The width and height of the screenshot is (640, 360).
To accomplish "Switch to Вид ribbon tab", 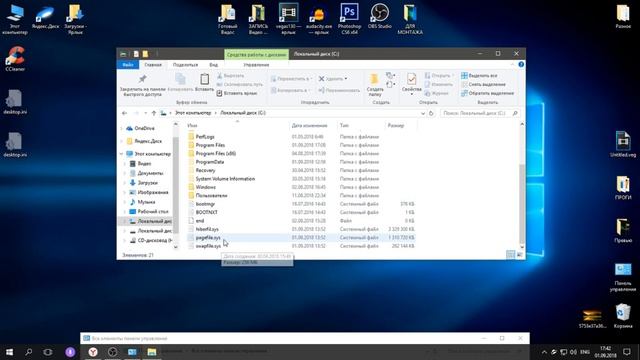I will point(213,64).
